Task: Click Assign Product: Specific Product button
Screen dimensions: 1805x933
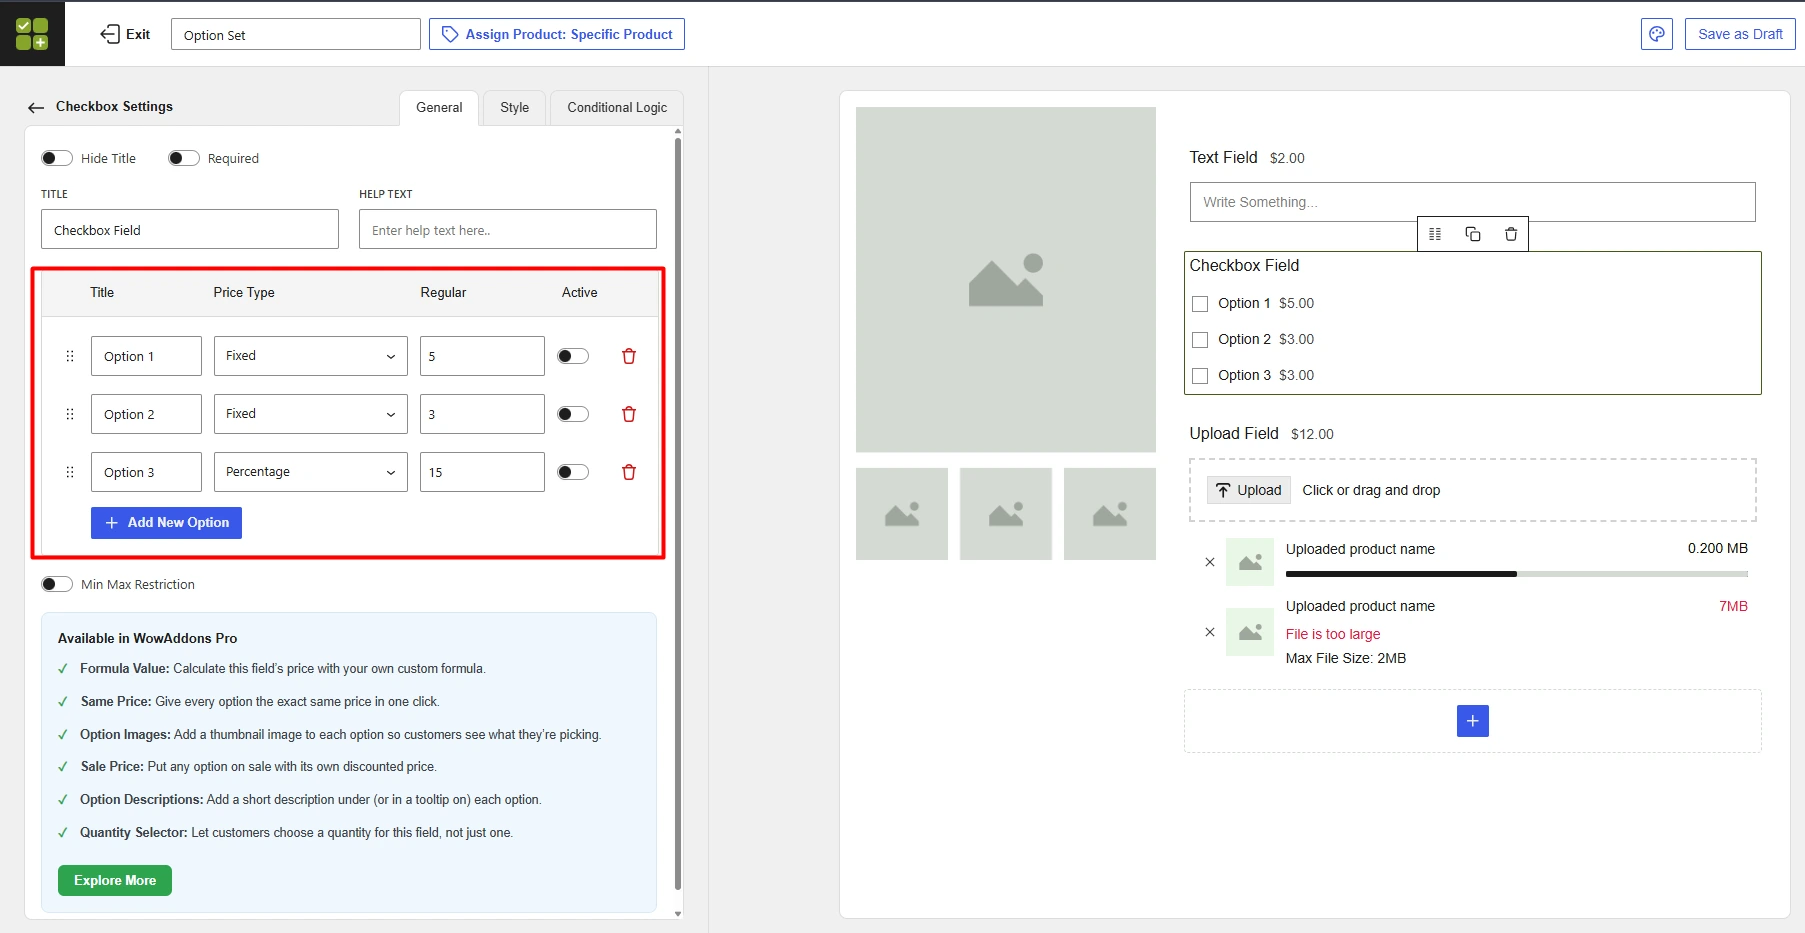Action: pos(557,34)
